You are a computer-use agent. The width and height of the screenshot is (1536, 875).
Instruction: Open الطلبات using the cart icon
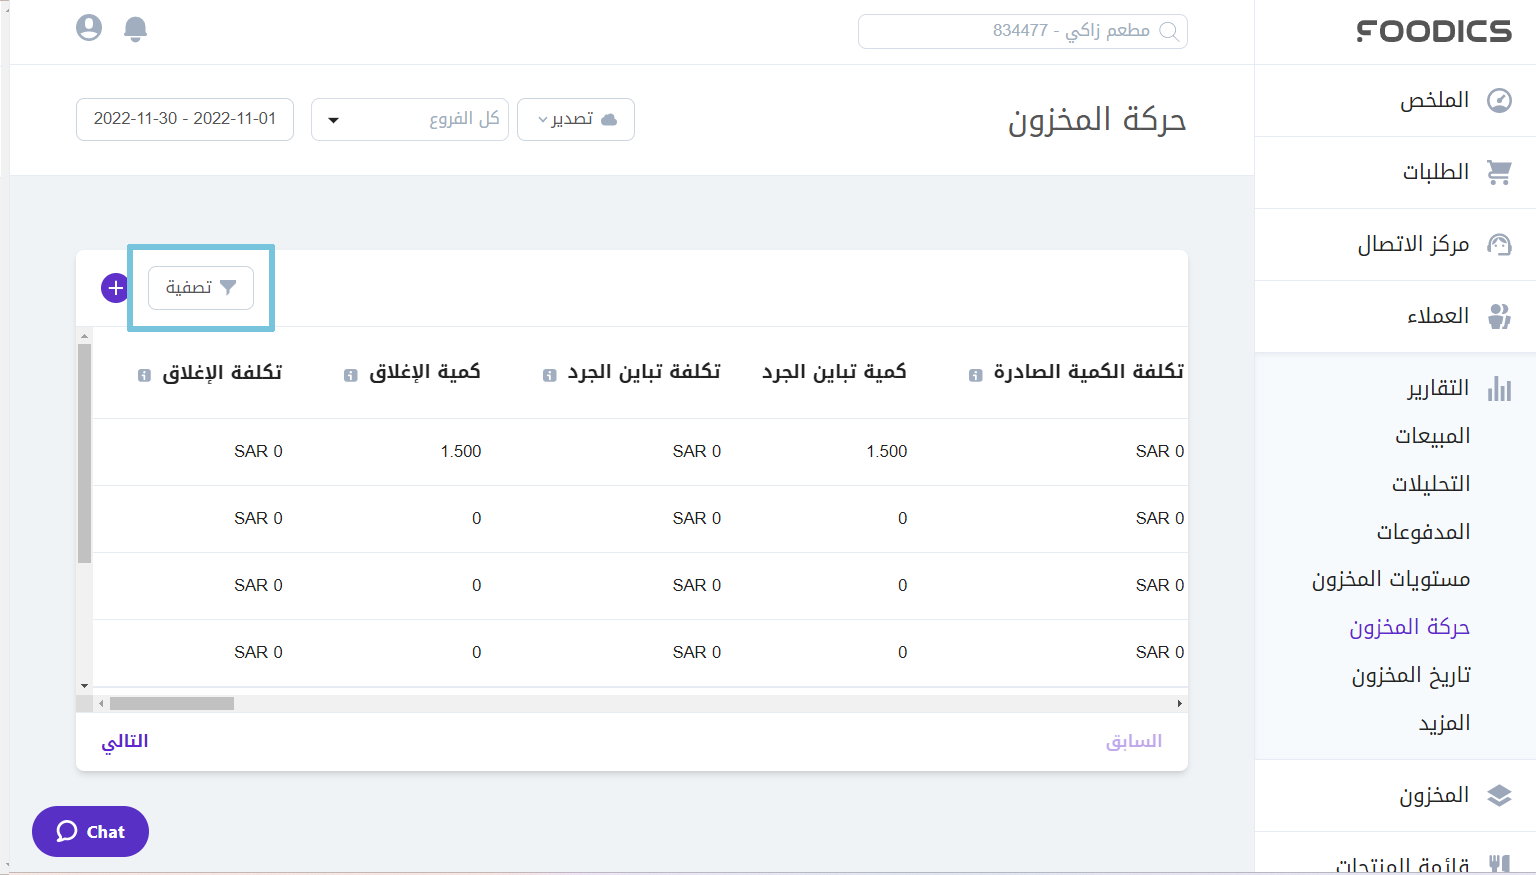(x=1500, y=172)
